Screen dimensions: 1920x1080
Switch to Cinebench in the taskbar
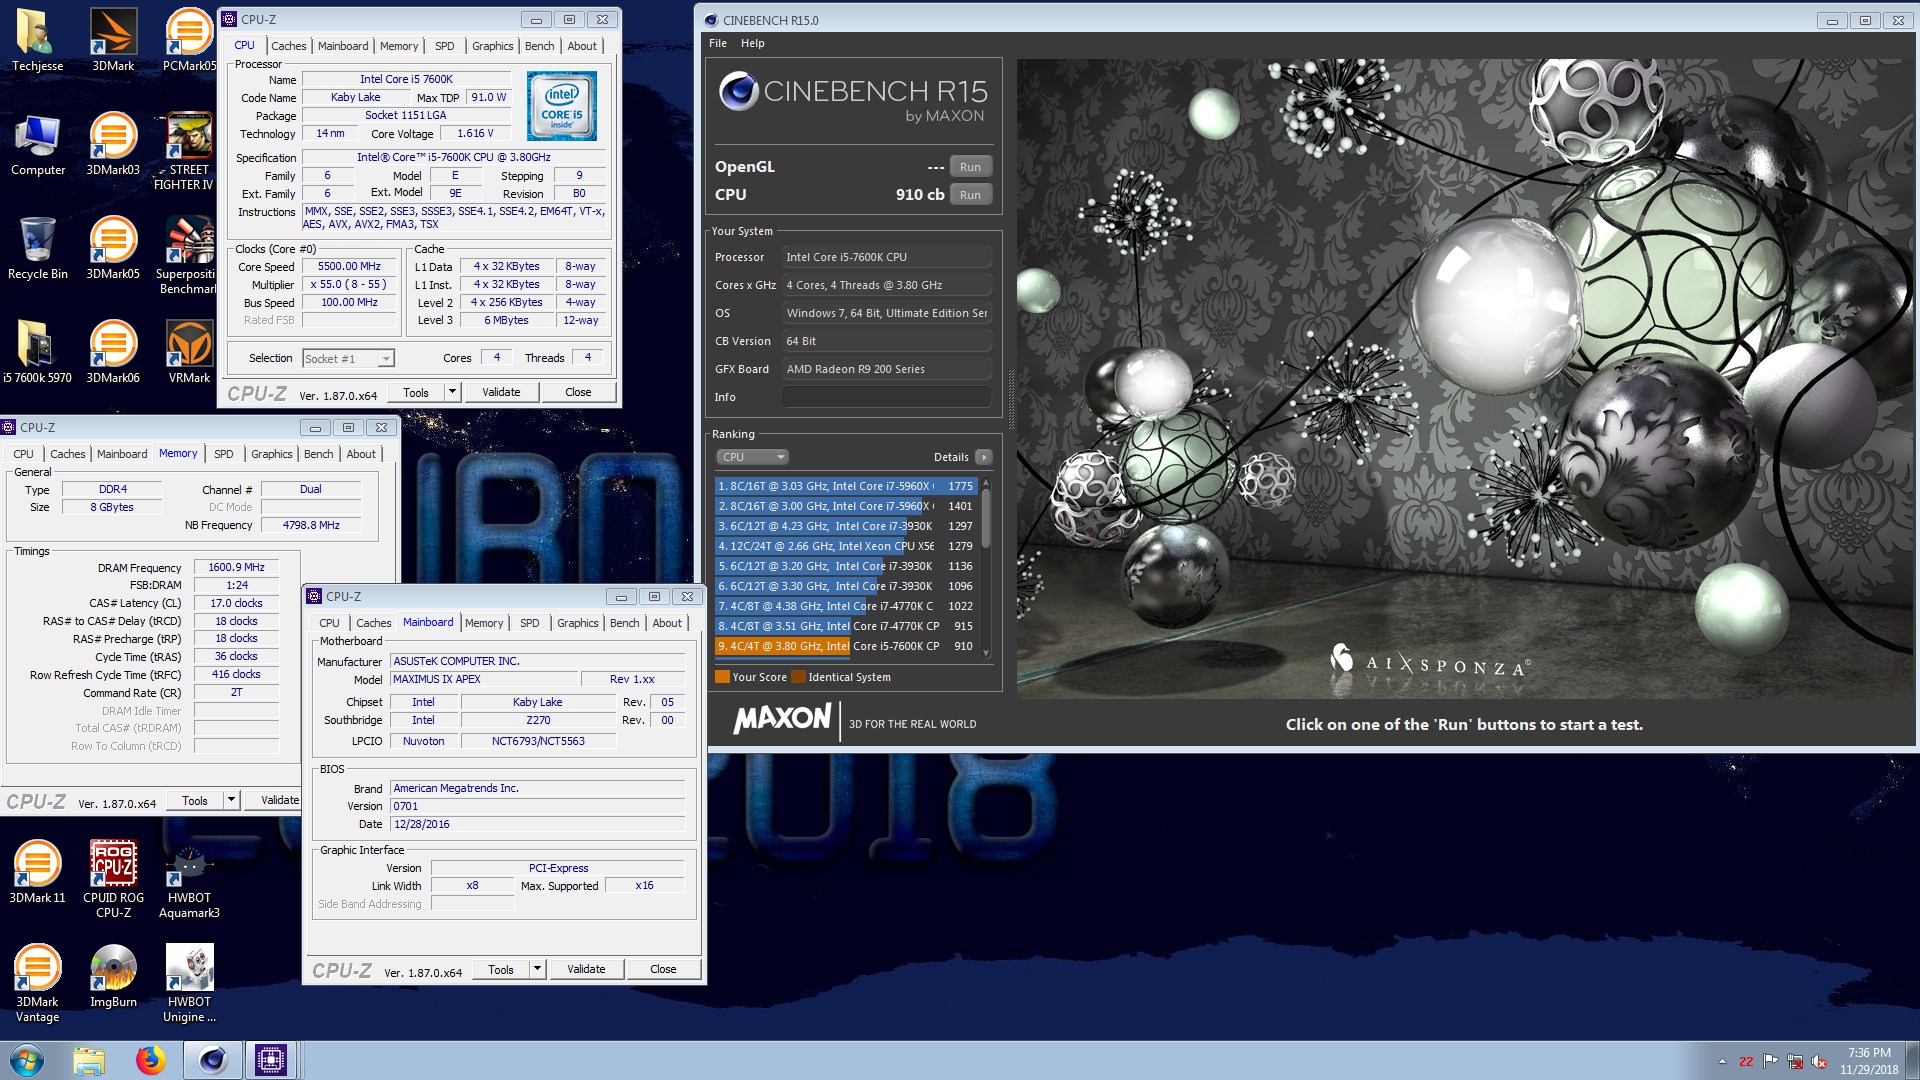tap(212, 1060)
